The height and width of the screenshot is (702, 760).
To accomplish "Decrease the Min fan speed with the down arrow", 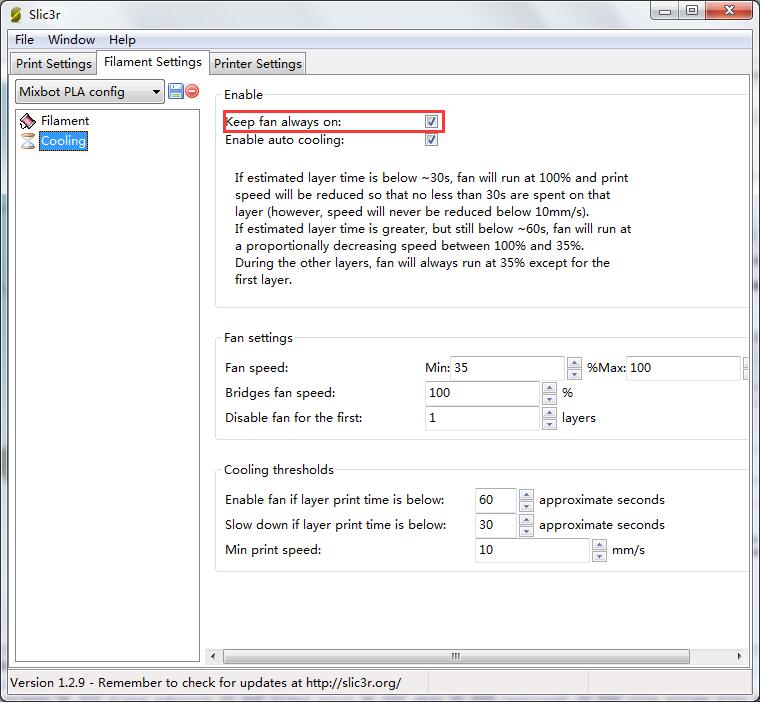I will click(x=574, y=374).
